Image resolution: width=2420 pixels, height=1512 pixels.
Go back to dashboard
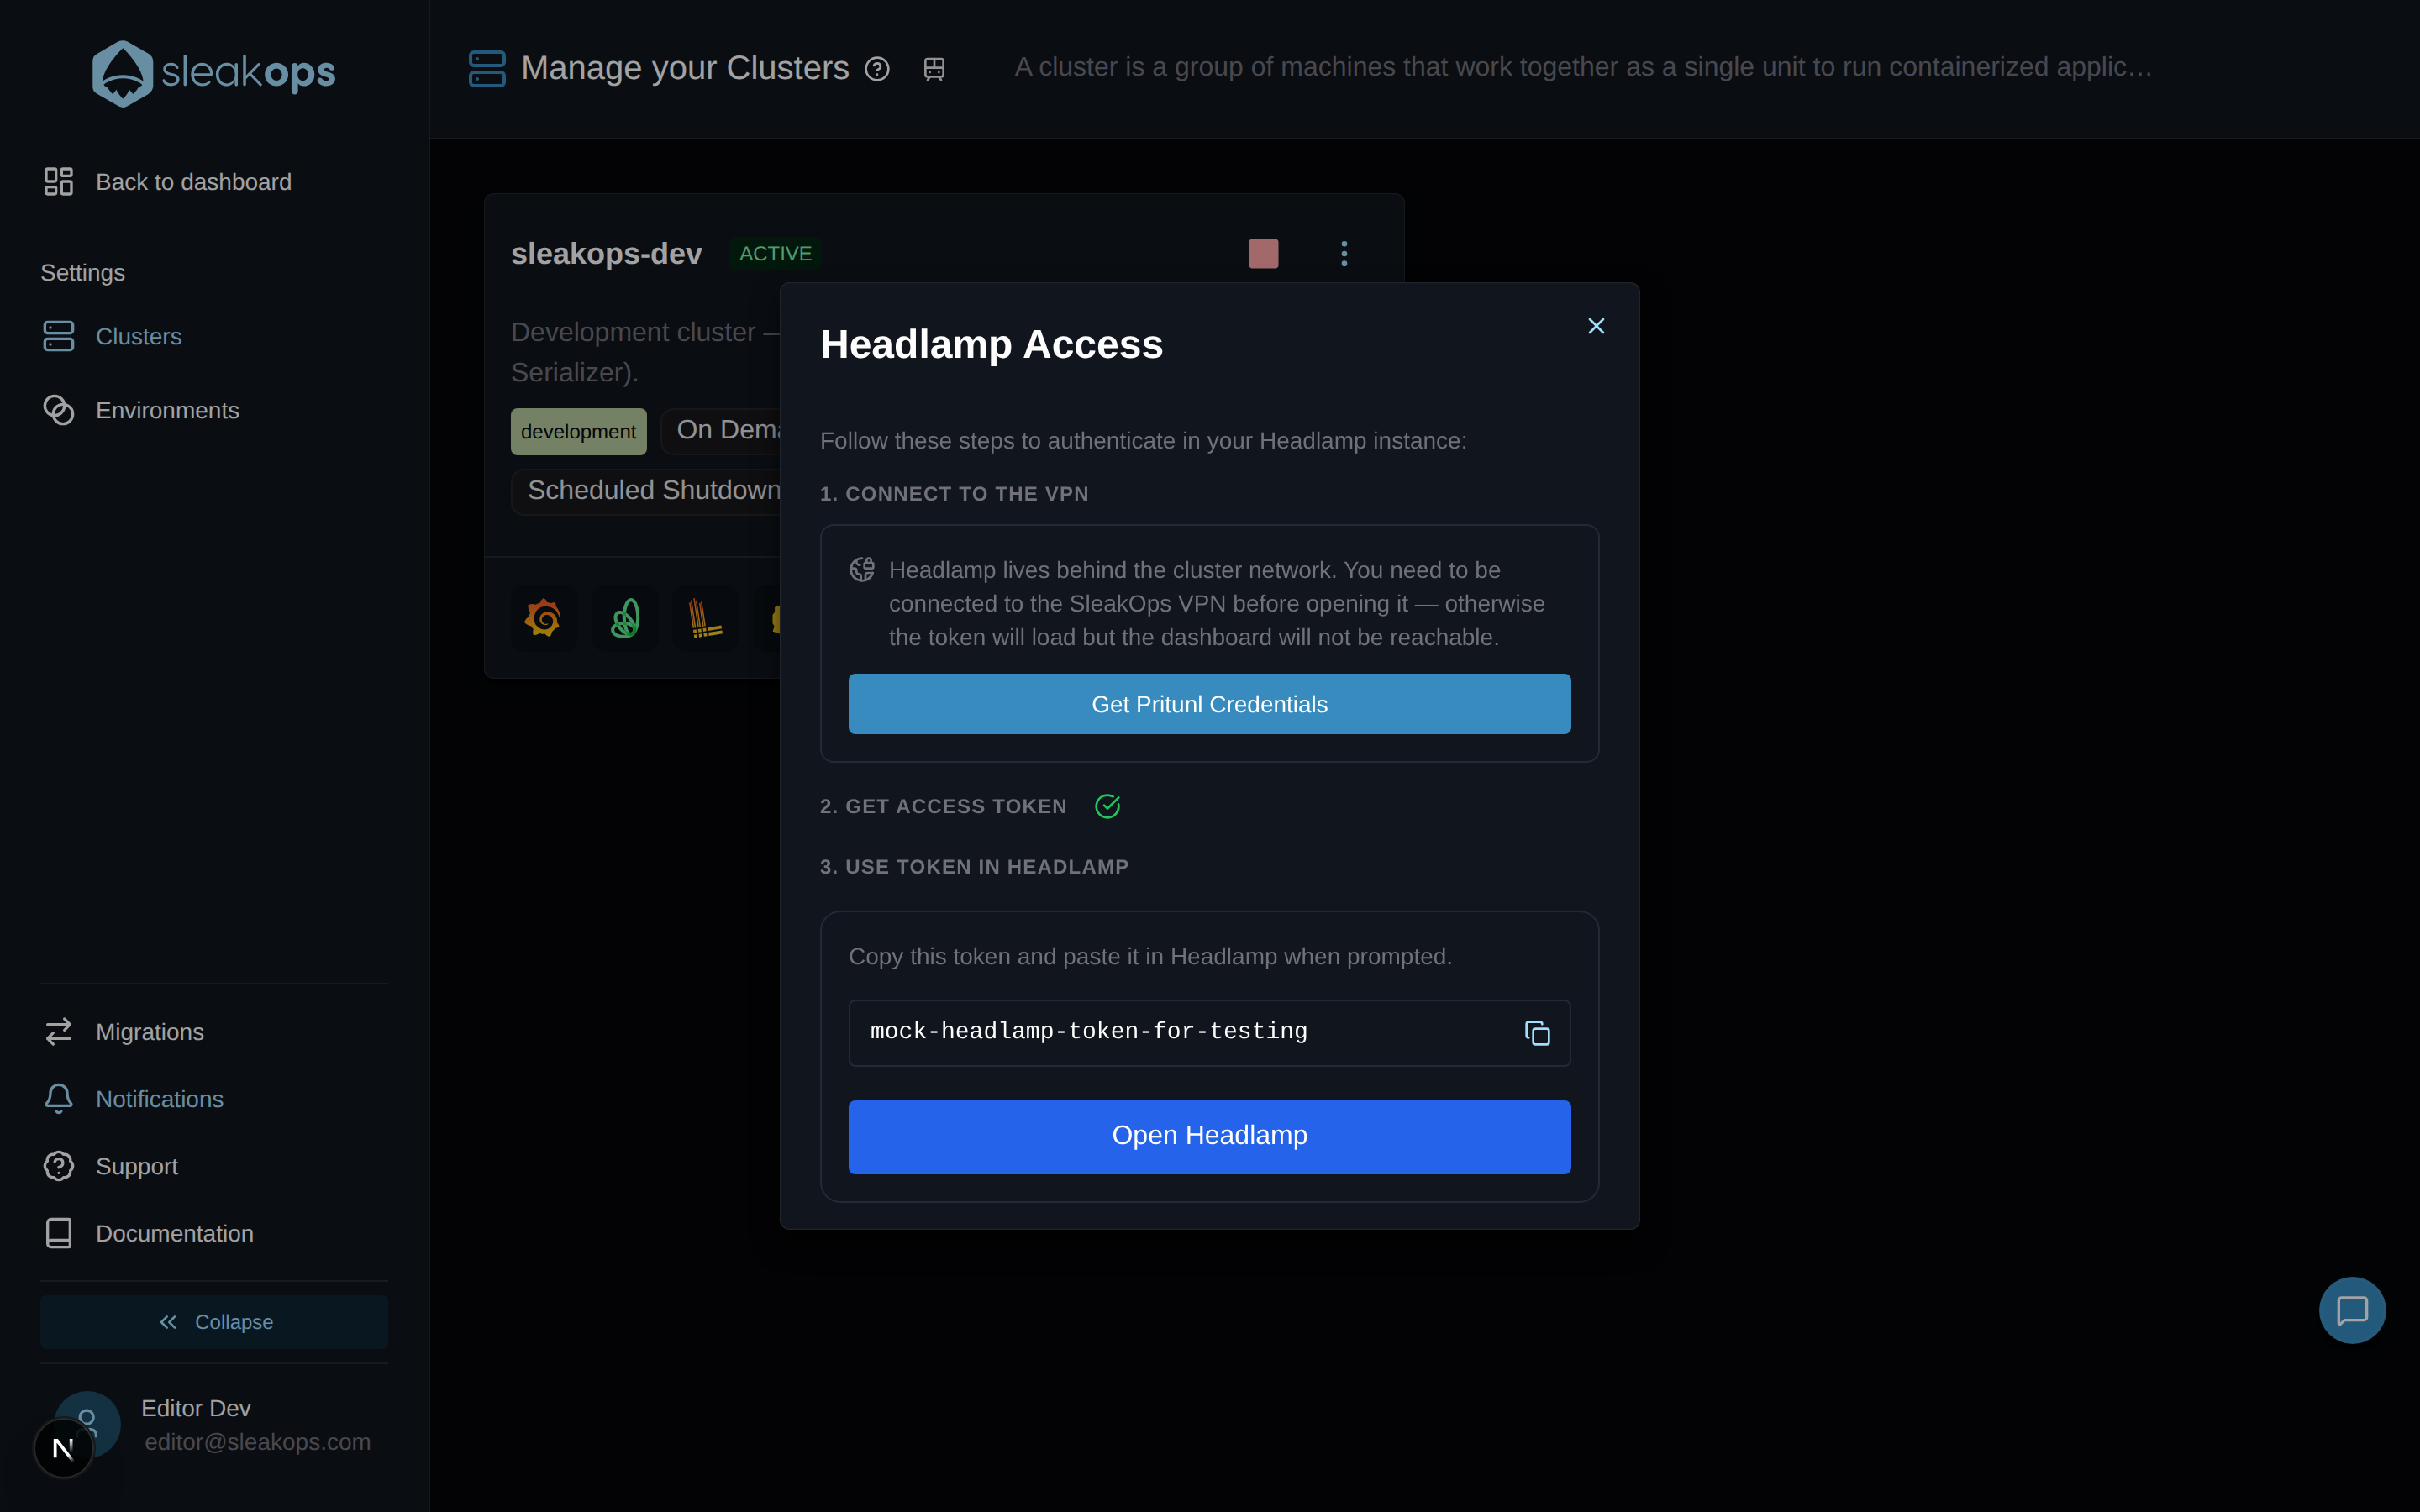pos(168,182)
